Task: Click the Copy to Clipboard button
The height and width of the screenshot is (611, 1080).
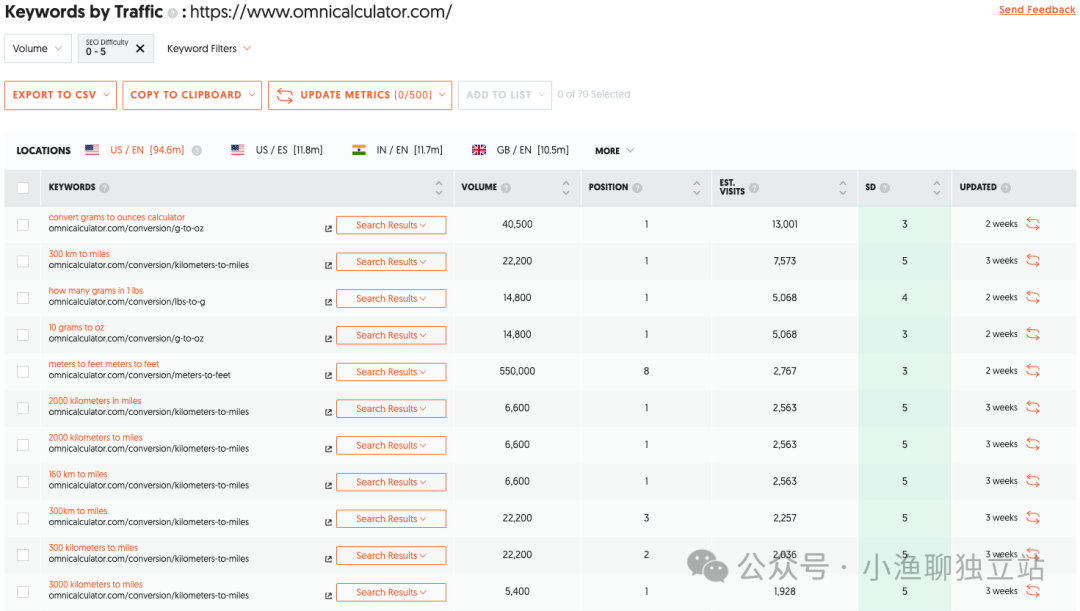Action: 192,95
